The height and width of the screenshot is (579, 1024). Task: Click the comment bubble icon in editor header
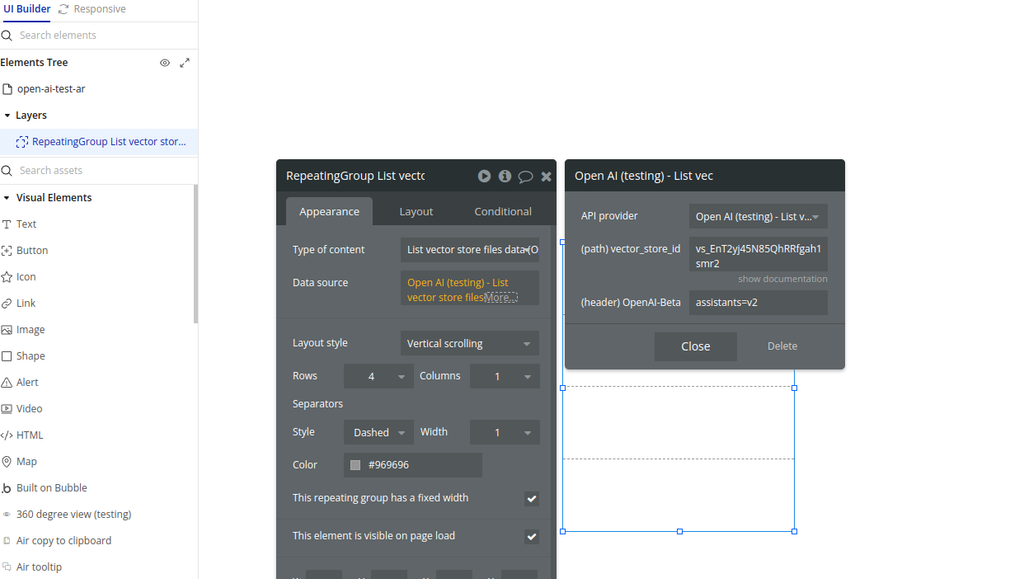[525, 176]
